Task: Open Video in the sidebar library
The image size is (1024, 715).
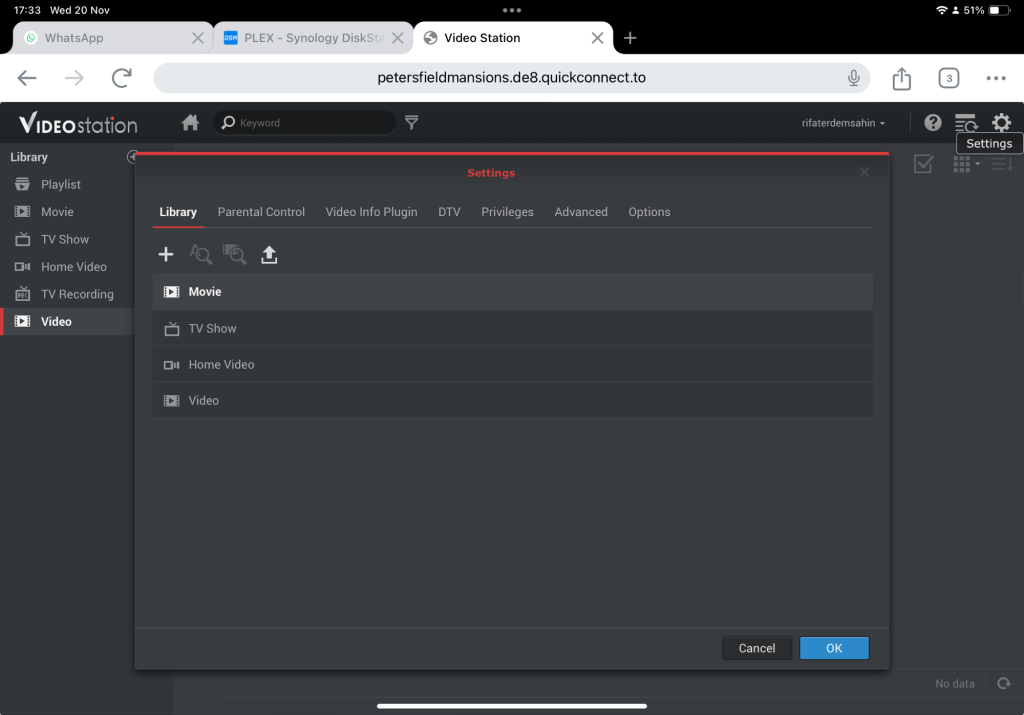Action: click(67, 322)
